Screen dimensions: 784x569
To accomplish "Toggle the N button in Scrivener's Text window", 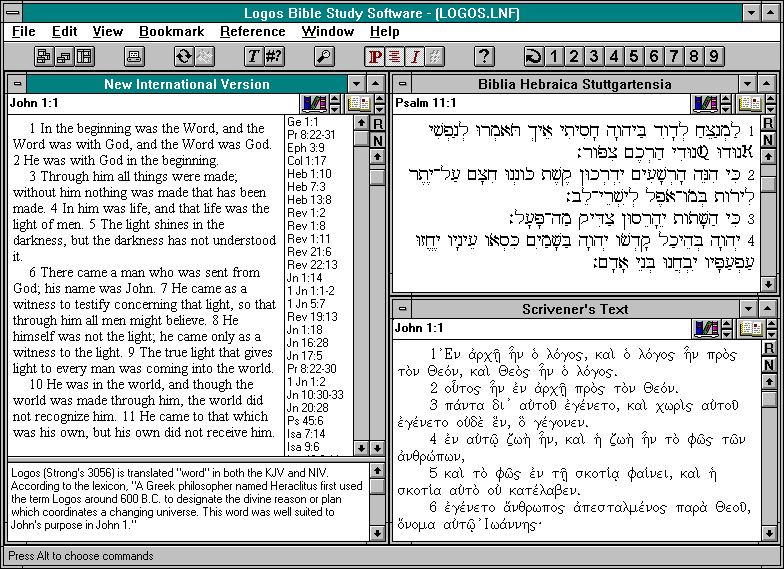I will click(769, 366).
